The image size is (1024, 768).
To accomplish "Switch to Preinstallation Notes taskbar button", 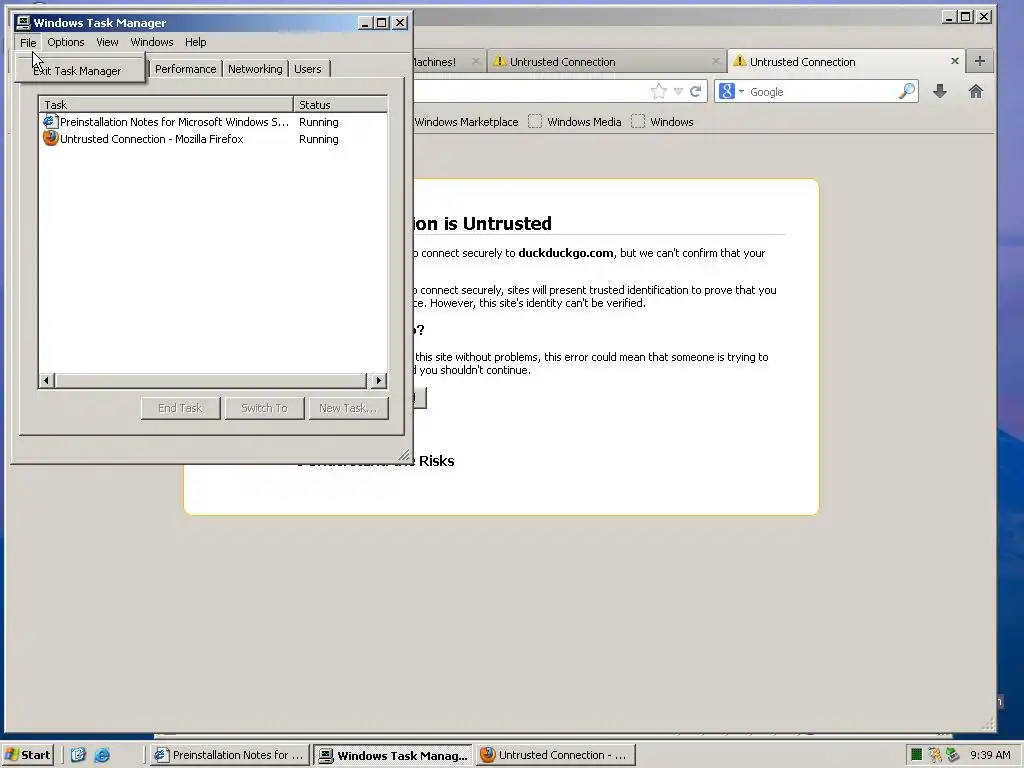I will click(229, 755).
